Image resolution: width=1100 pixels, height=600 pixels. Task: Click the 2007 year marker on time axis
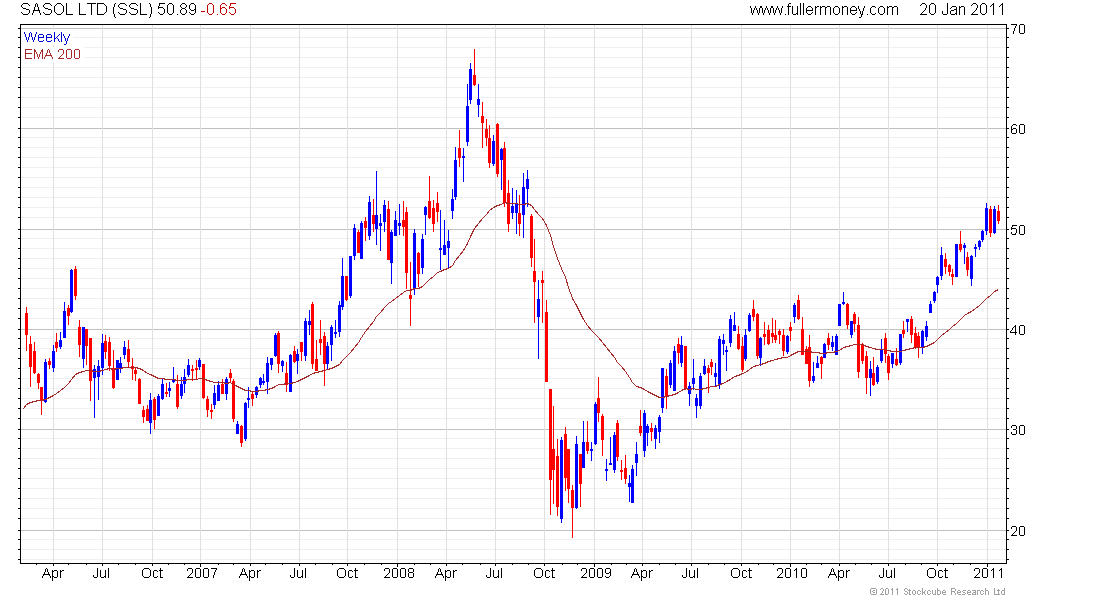[201, 573]
